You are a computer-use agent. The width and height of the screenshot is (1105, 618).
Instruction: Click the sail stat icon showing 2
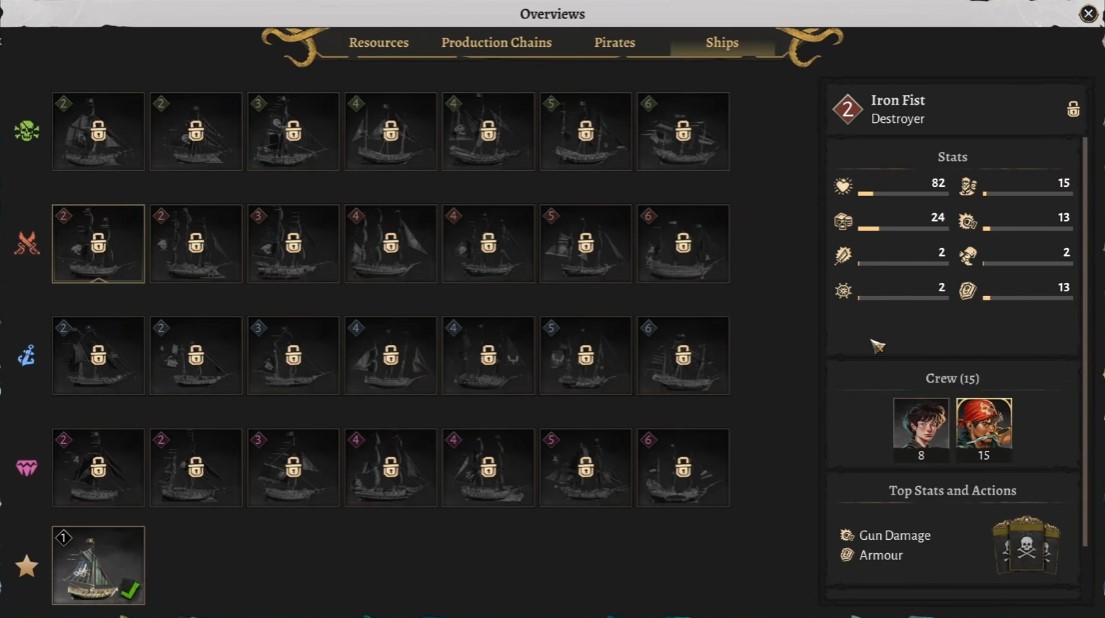(x=844, y=256)
